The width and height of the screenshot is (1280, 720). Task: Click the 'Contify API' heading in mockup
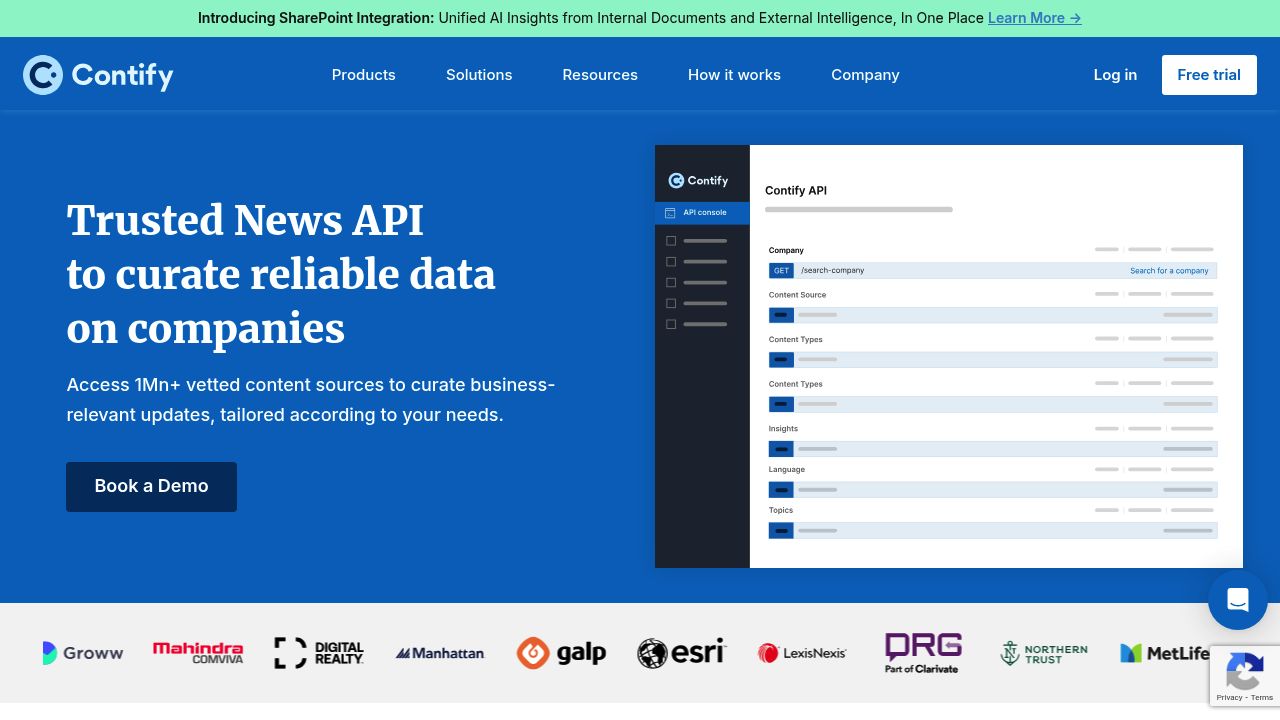(796, 190)
